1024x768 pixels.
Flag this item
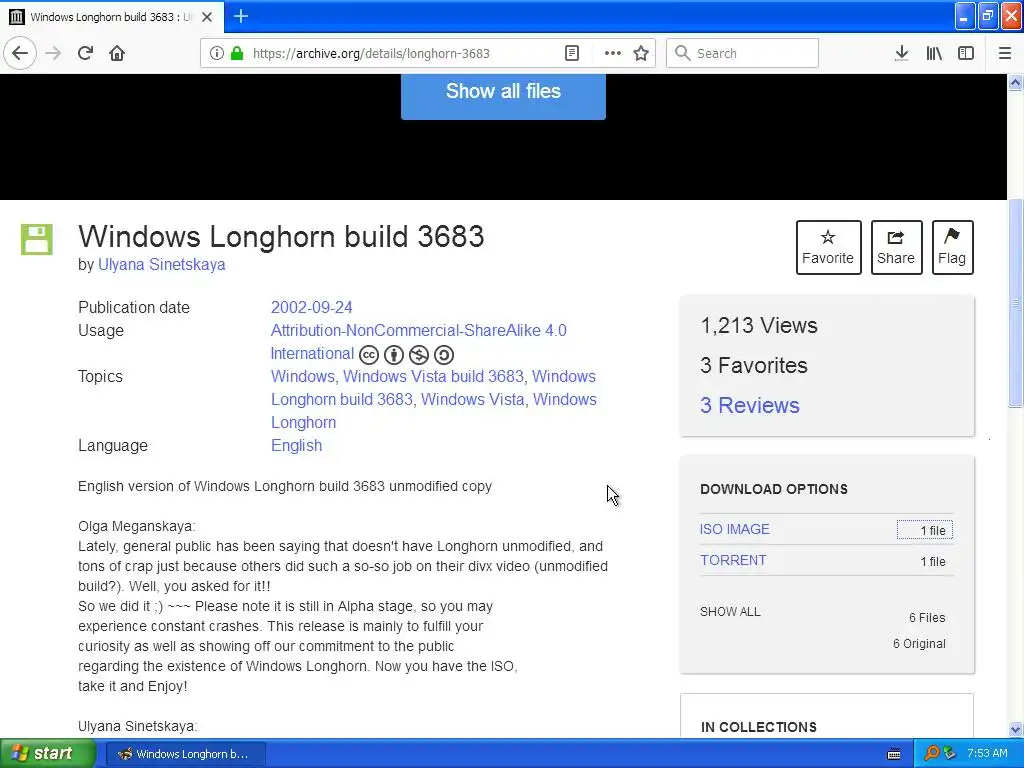952,248
